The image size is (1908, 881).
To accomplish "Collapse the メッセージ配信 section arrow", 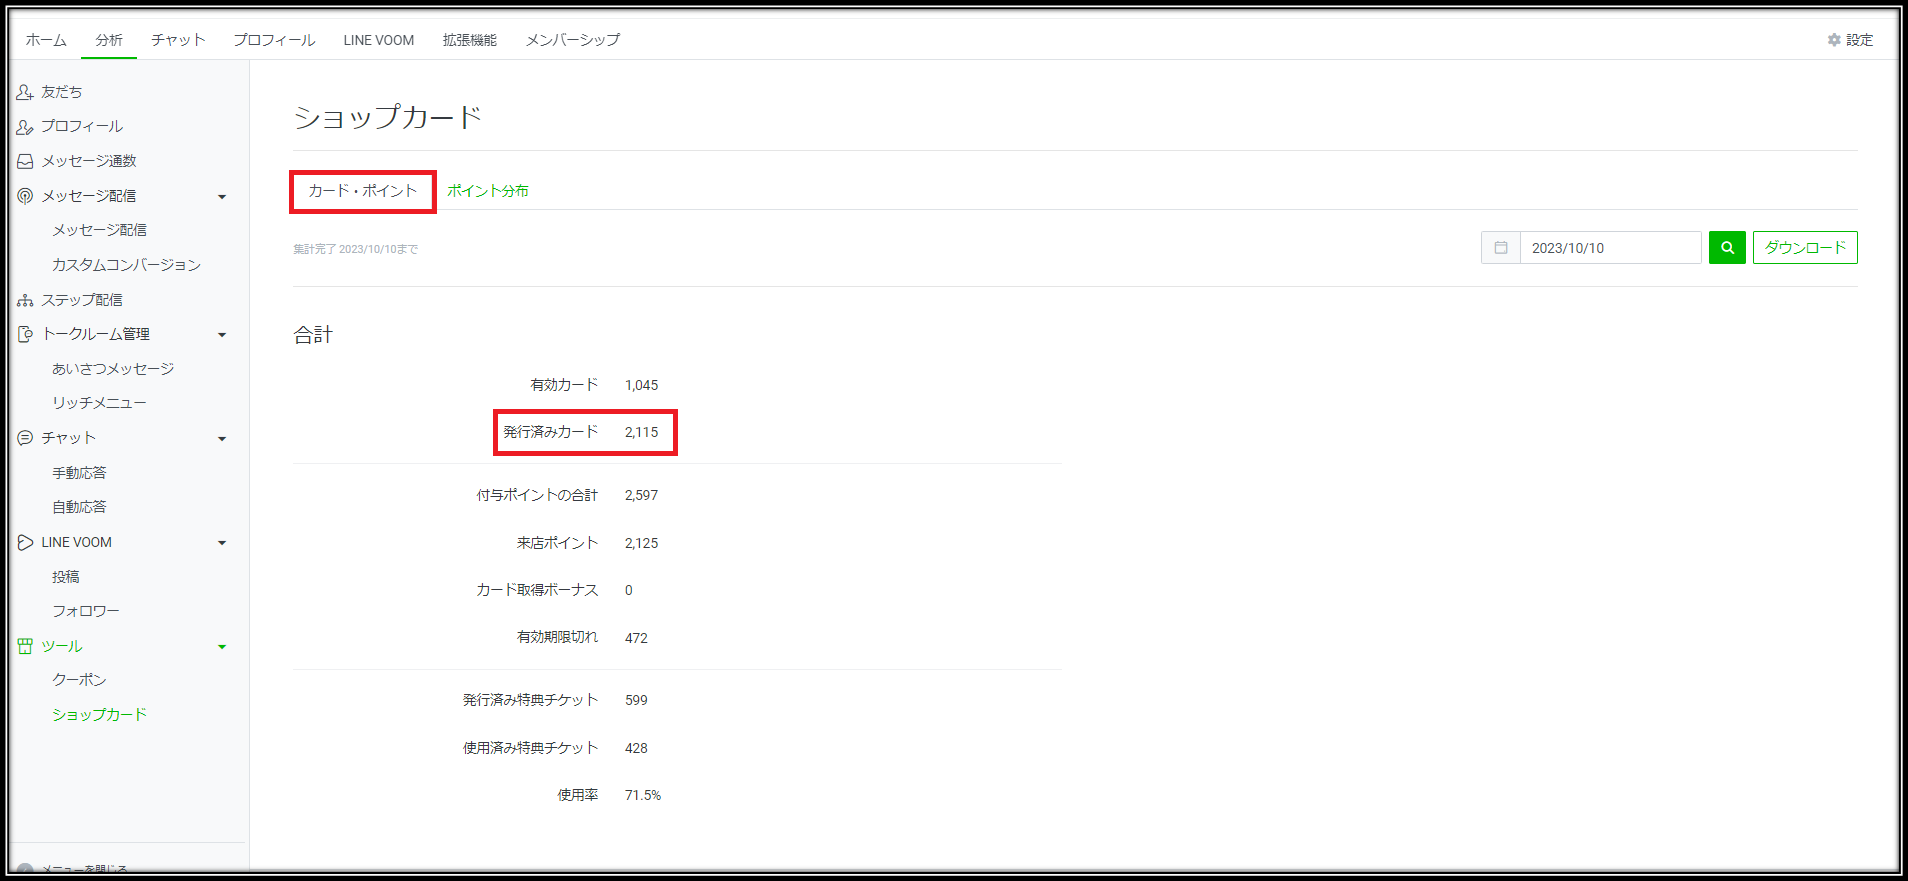I will pos(222,197).
